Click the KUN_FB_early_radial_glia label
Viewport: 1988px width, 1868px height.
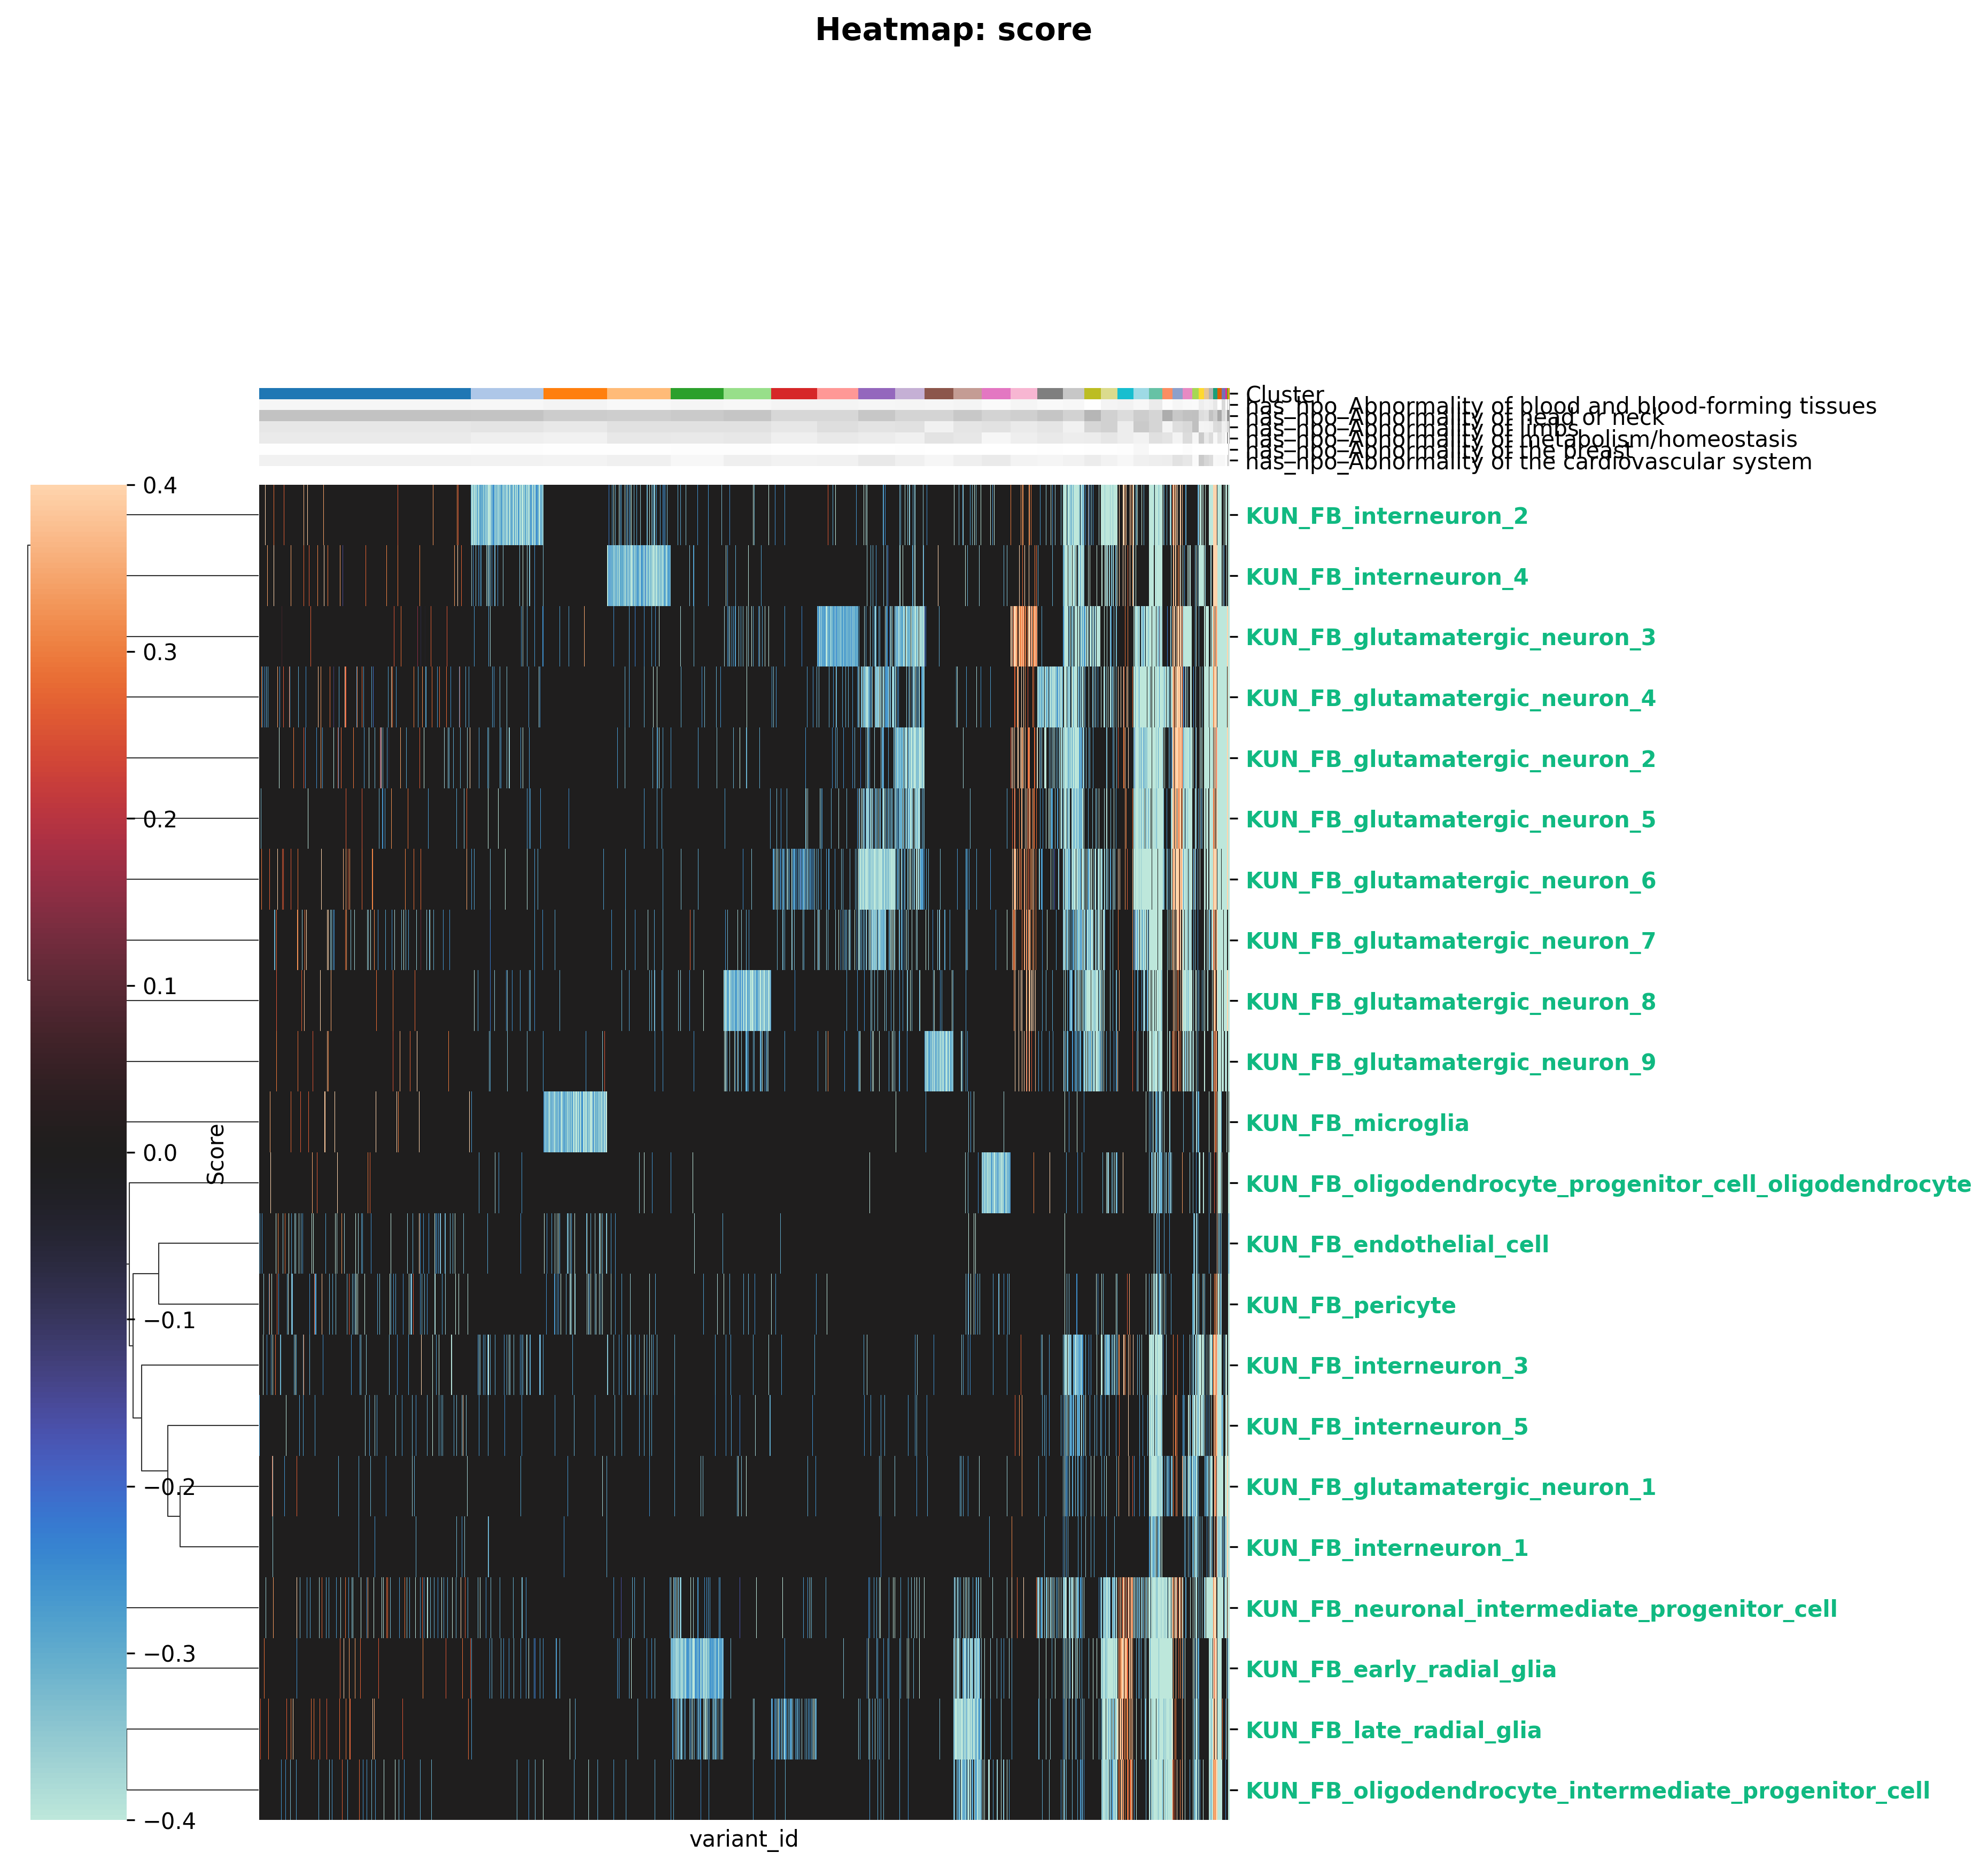pos(1400,1669)
